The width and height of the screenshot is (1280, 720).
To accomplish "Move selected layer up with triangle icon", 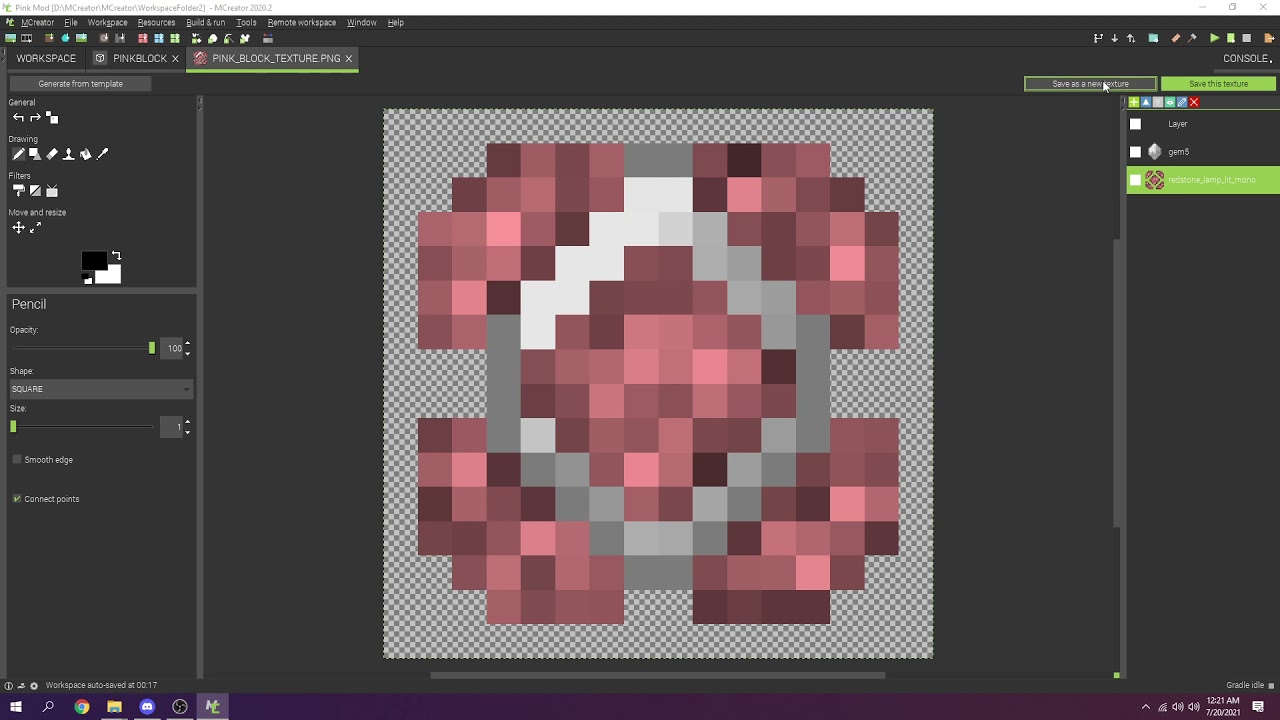I will click(x=1146, y=102).
